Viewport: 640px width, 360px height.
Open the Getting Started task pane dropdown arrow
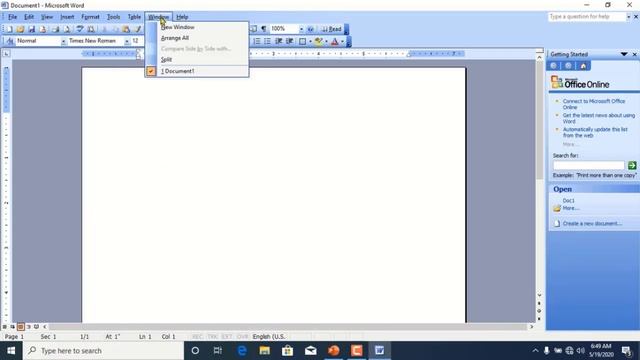(x=624, y=54)
